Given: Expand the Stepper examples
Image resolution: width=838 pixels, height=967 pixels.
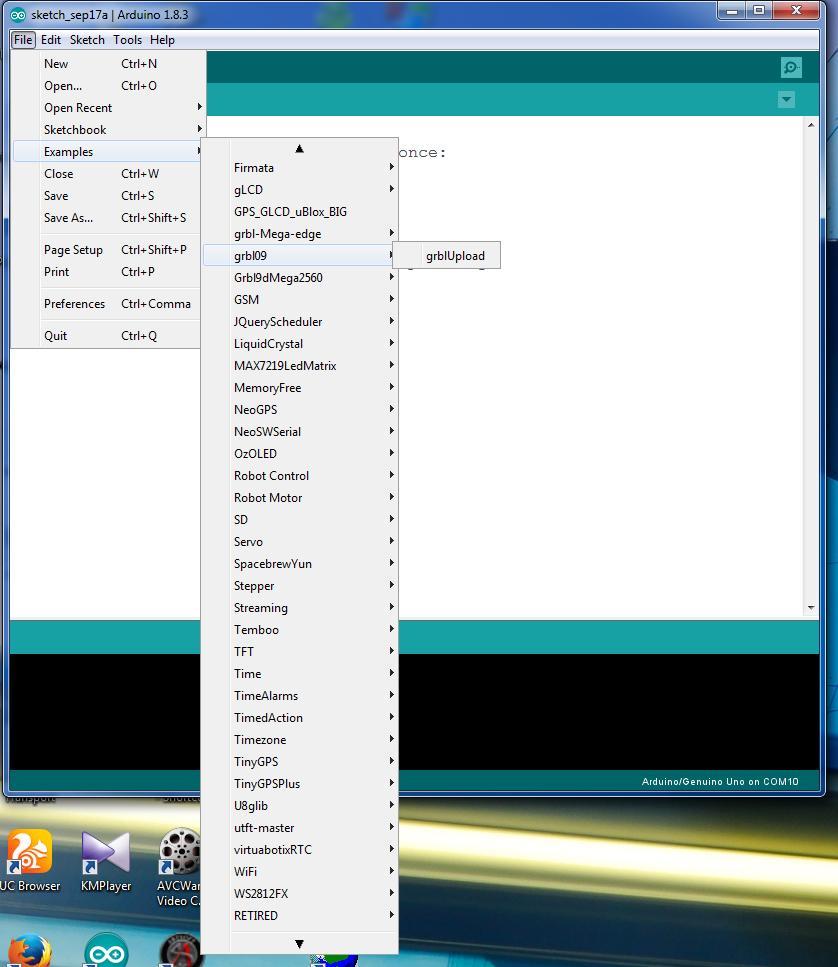Looking at the screenshot, I should pyautogui.click(x=300, y=586).
